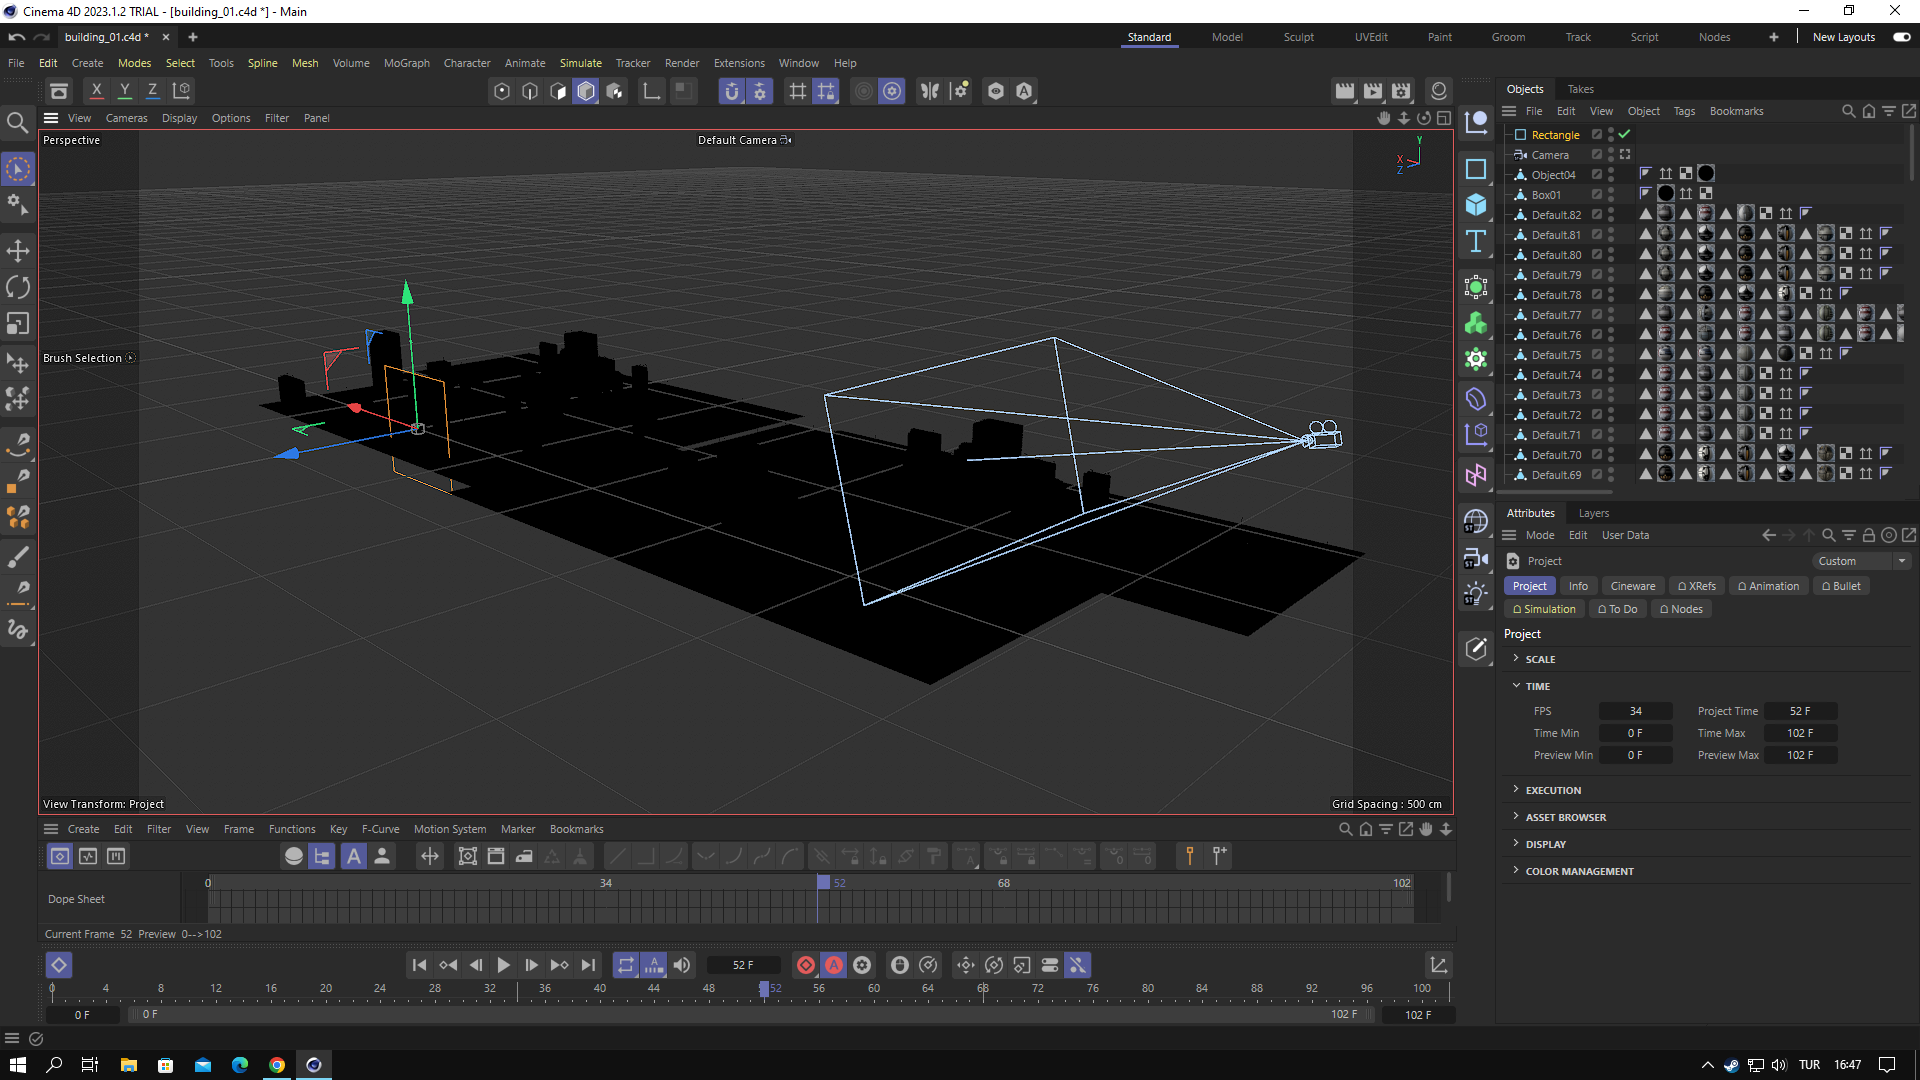Click the Text spline tool icon
The width and height of the screenshot is (1920, 1080).
point(1476,241)
